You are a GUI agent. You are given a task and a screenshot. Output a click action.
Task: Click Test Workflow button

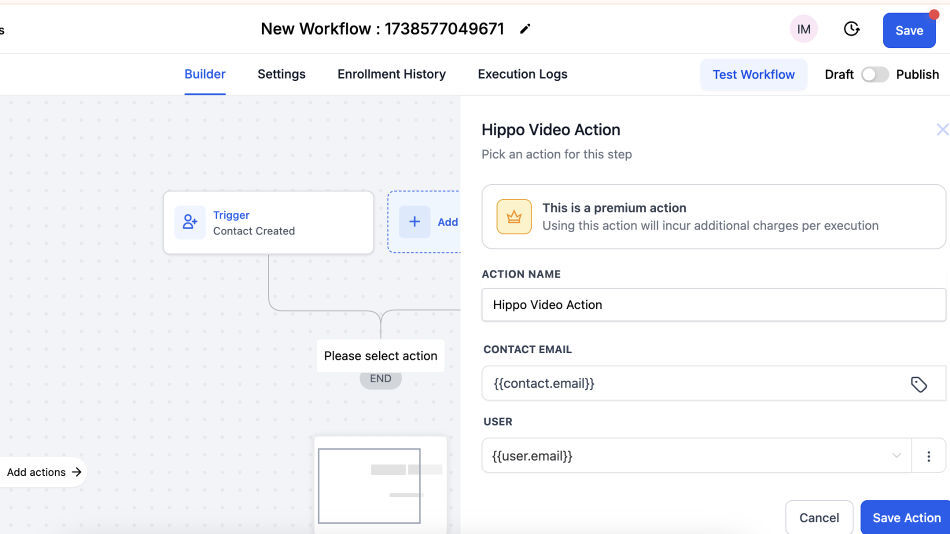pyautogui.click(x=753, y=75)
